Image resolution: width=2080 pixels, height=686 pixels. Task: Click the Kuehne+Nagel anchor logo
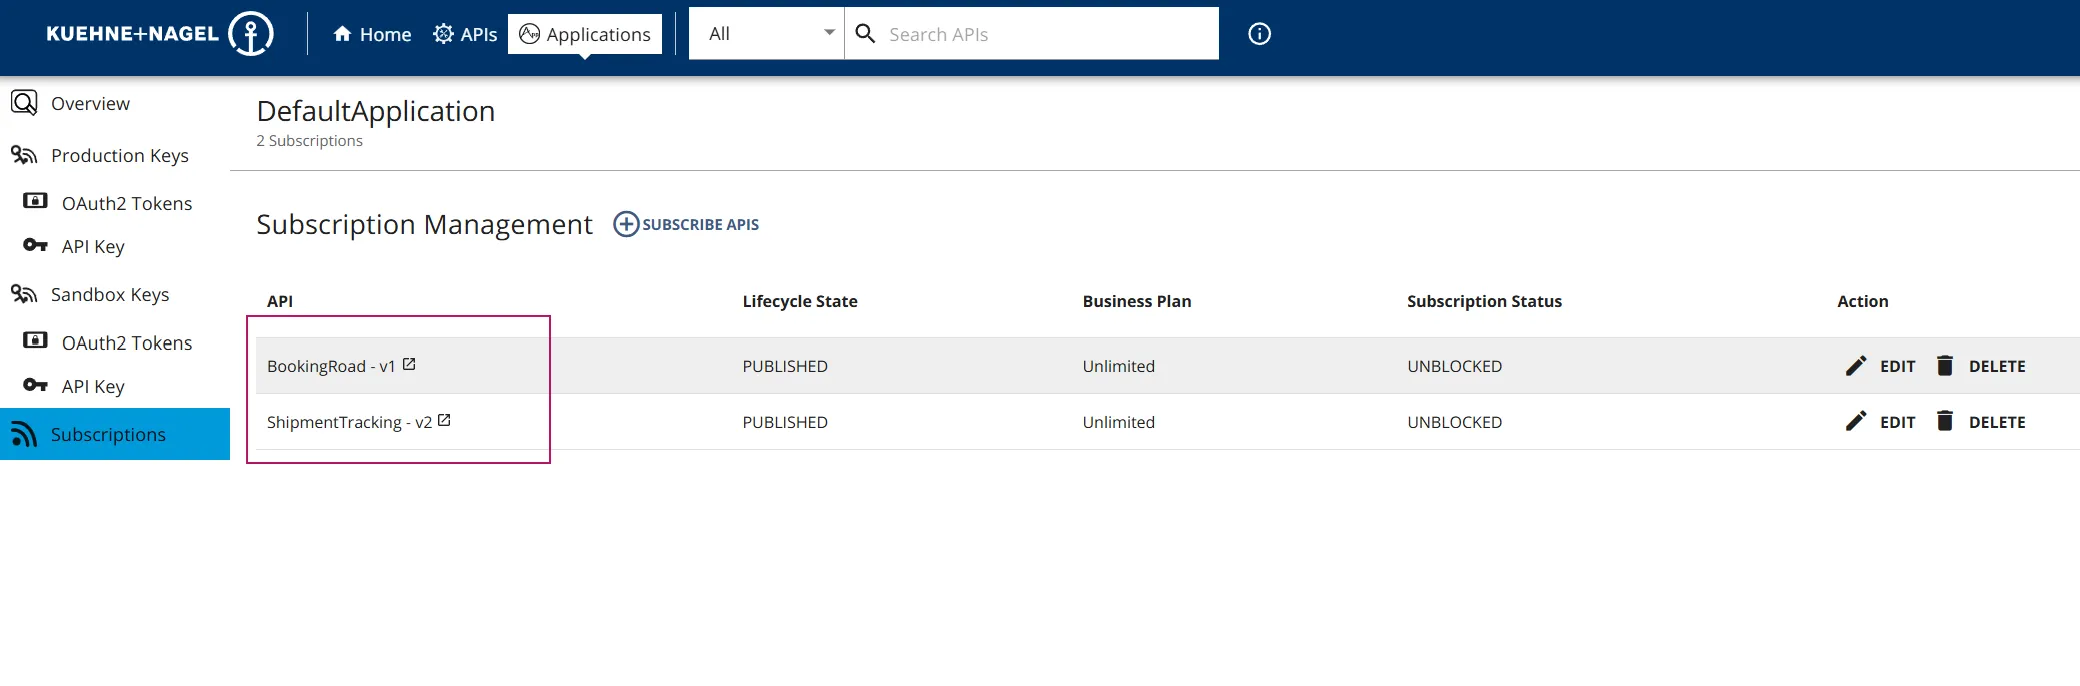[x=250, y=34]
